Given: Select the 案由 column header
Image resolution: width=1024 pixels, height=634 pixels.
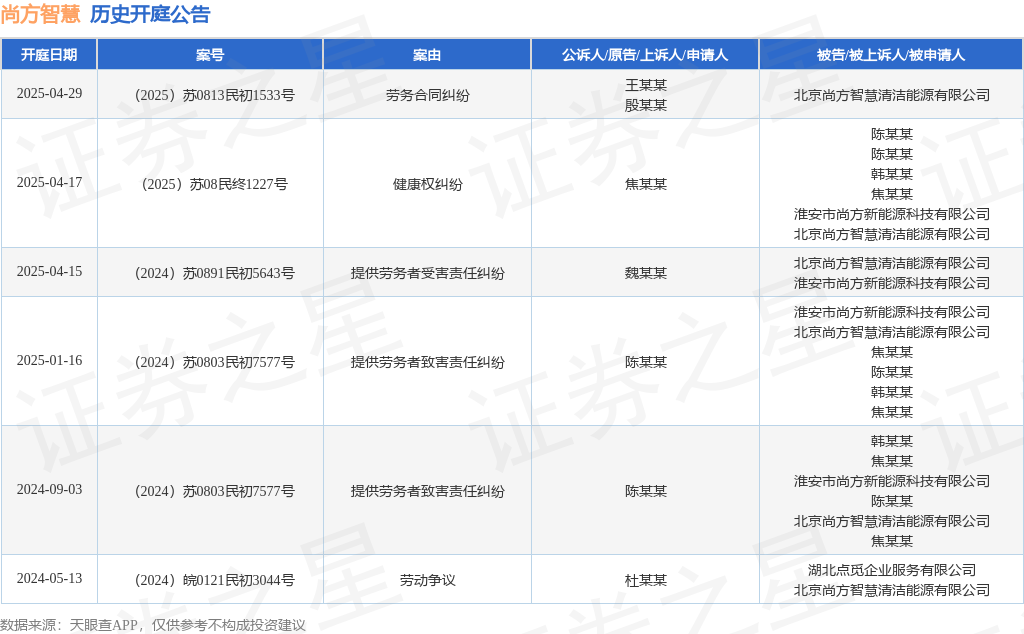Looking at the screenshot, I should click(427, 55).
